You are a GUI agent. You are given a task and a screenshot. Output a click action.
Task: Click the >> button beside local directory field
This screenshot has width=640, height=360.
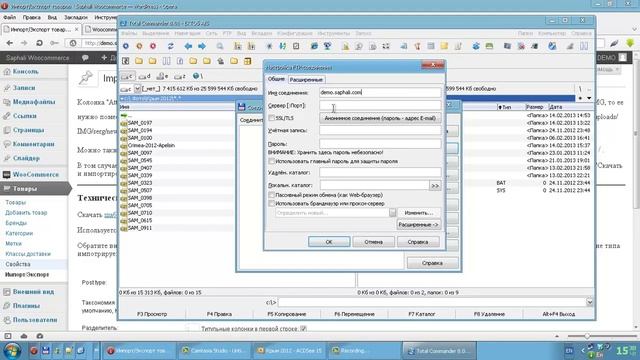[x=435, y=186]
